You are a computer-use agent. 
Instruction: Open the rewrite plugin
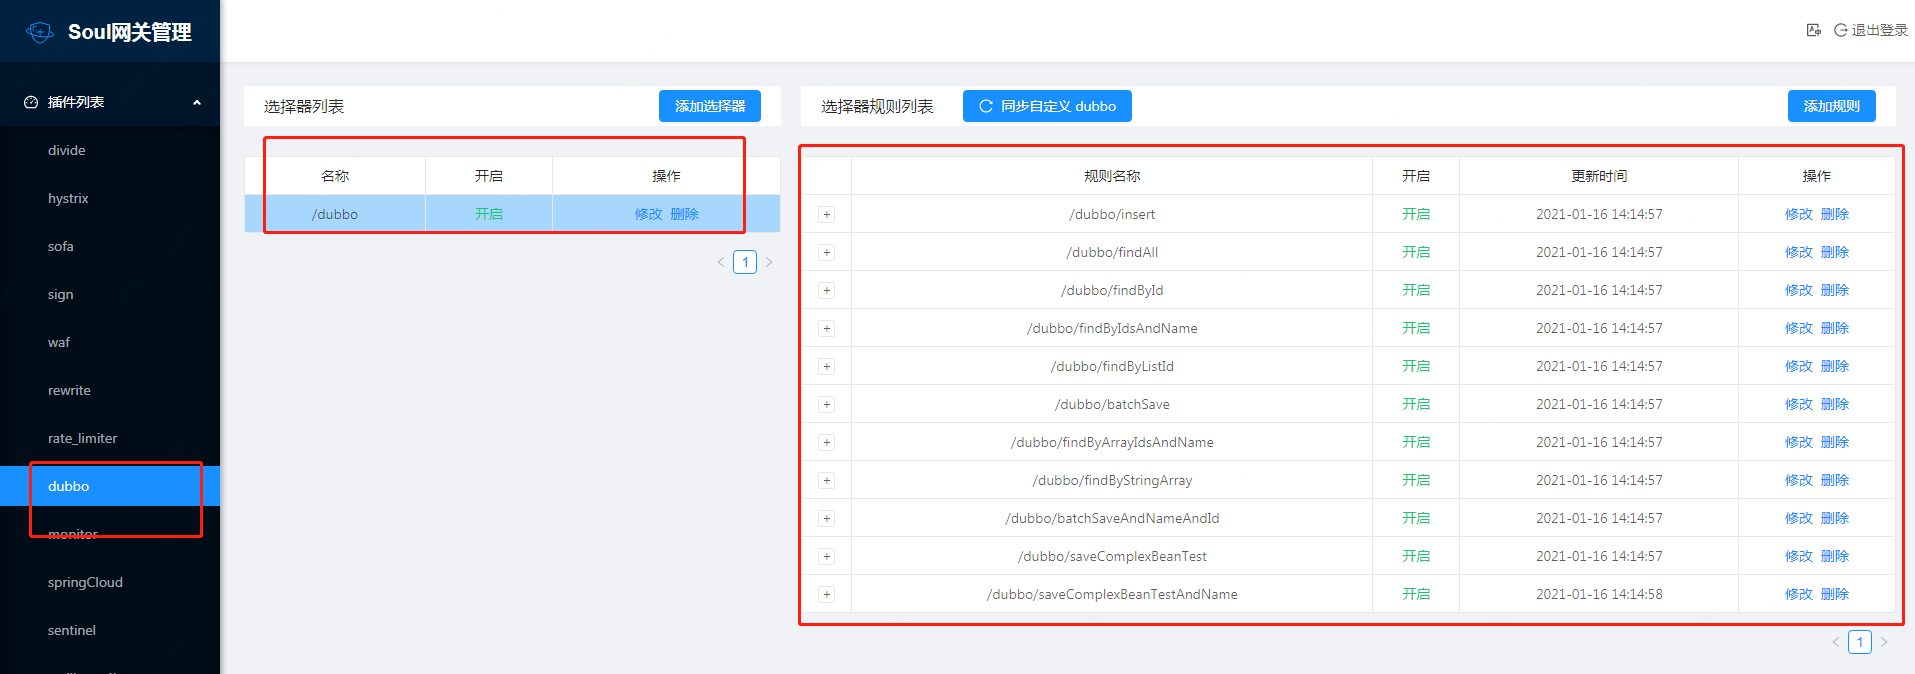pos(110,390)
